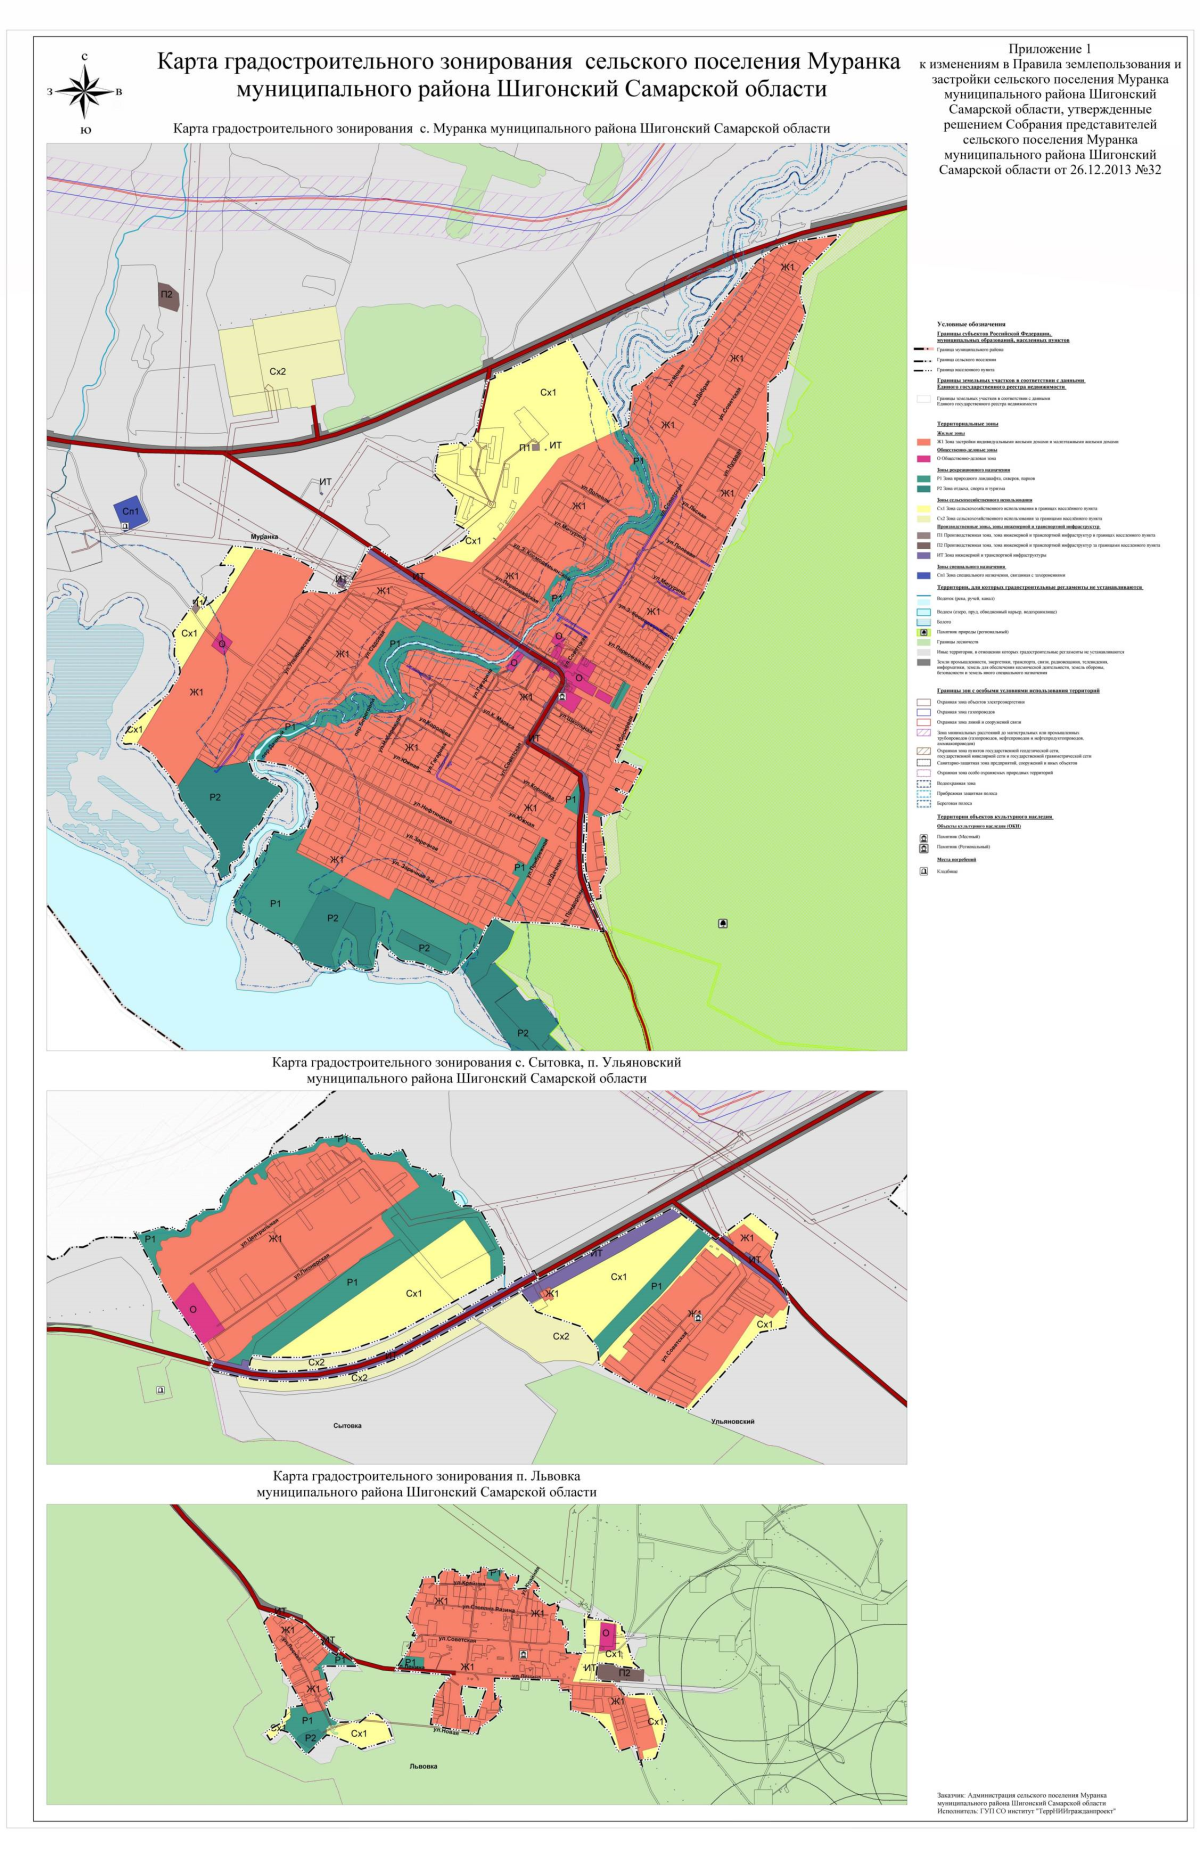This screenshot has height=1868, width=1200.
Task: Click the cemetery marker west of Сытовка
Action: coord(160,1390)
